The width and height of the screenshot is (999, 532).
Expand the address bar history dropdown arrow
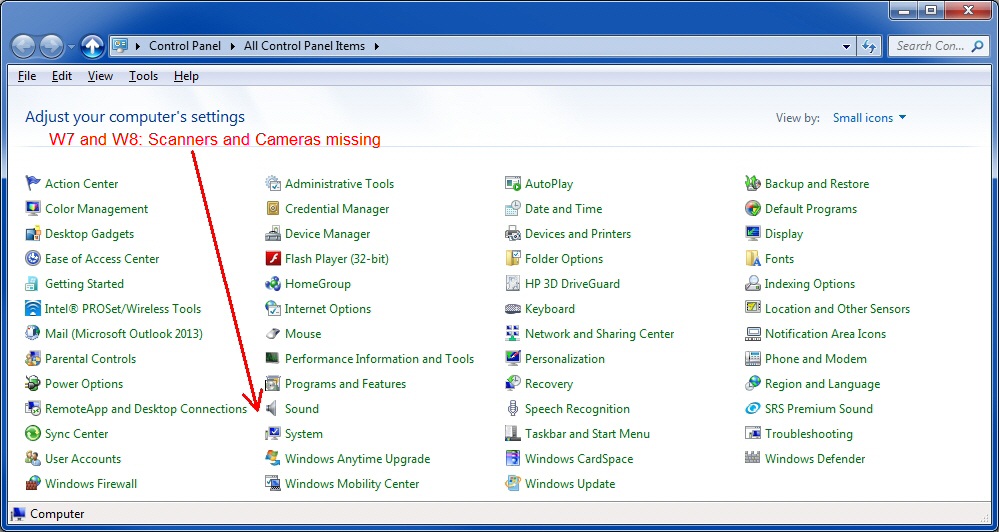[x=846, y=47]
